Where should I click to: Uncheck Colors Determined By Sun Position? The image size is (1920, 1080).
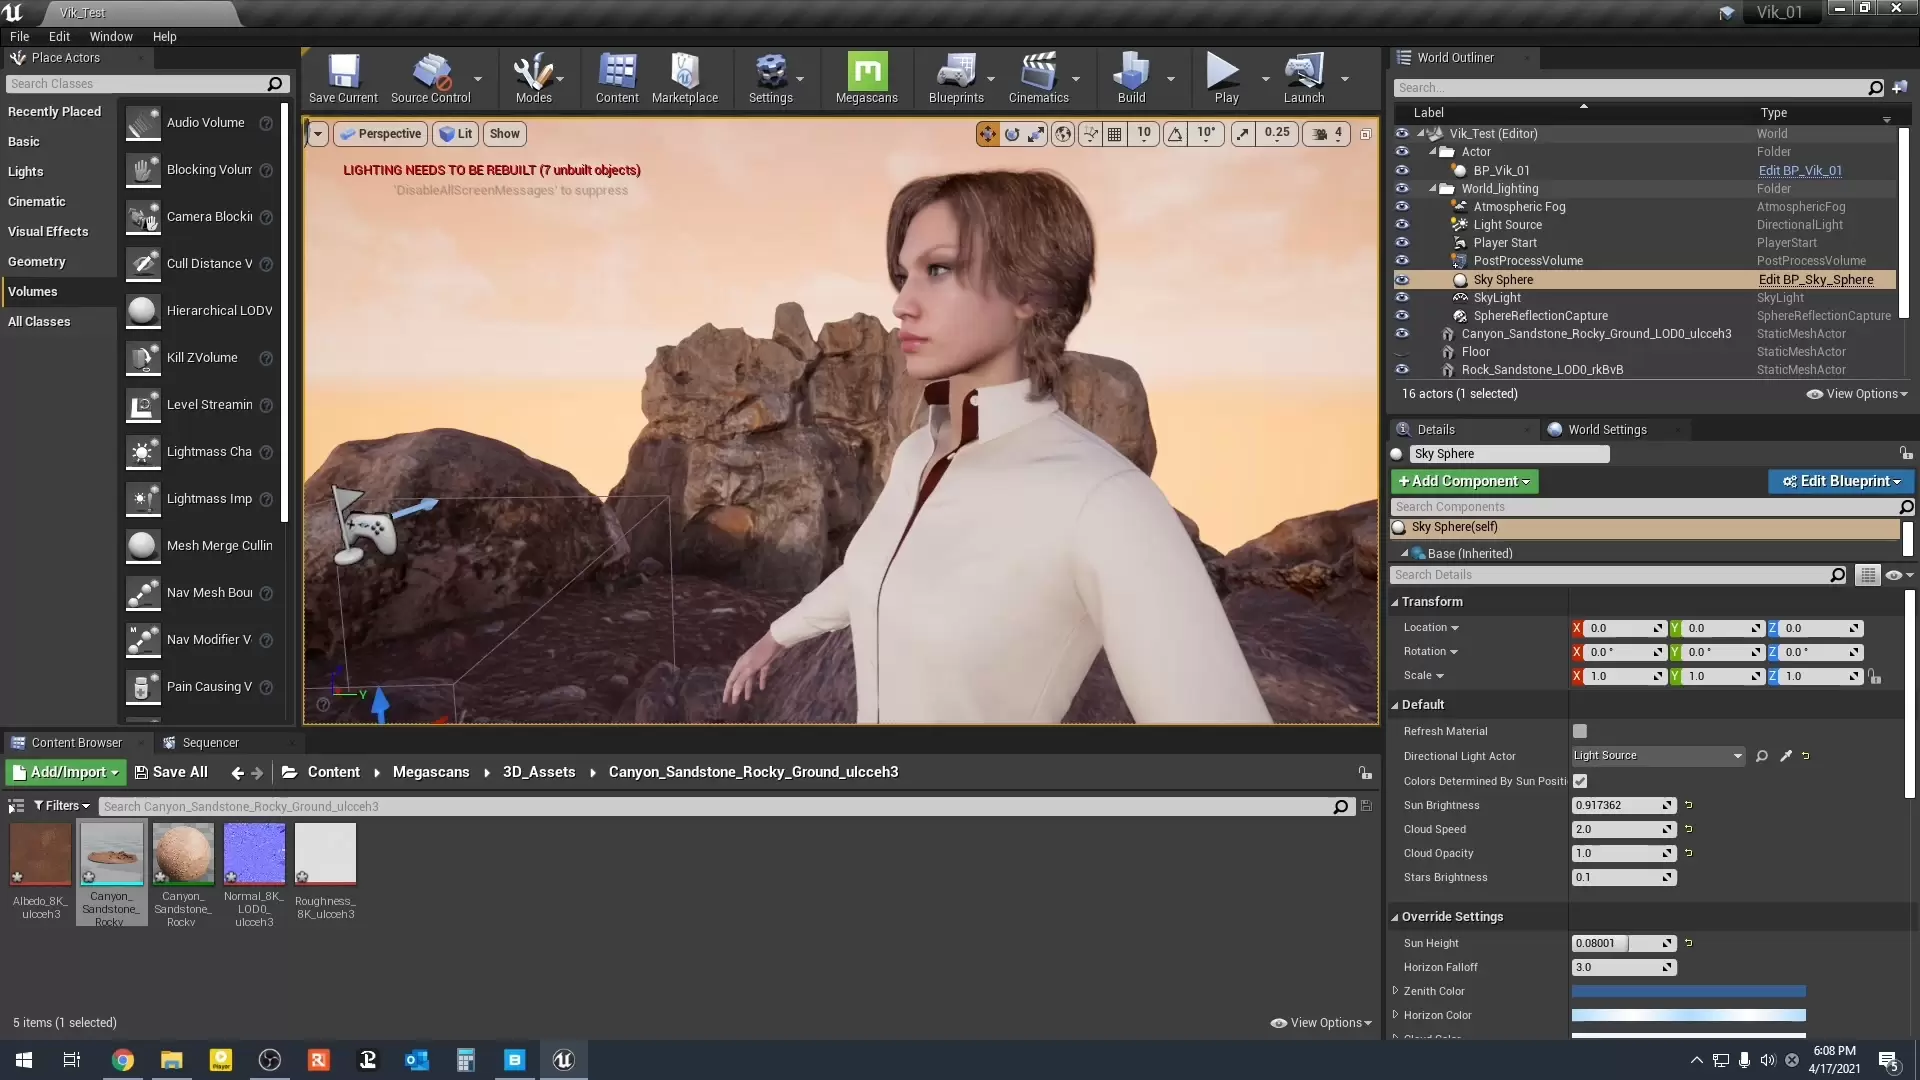point(1580,781)
